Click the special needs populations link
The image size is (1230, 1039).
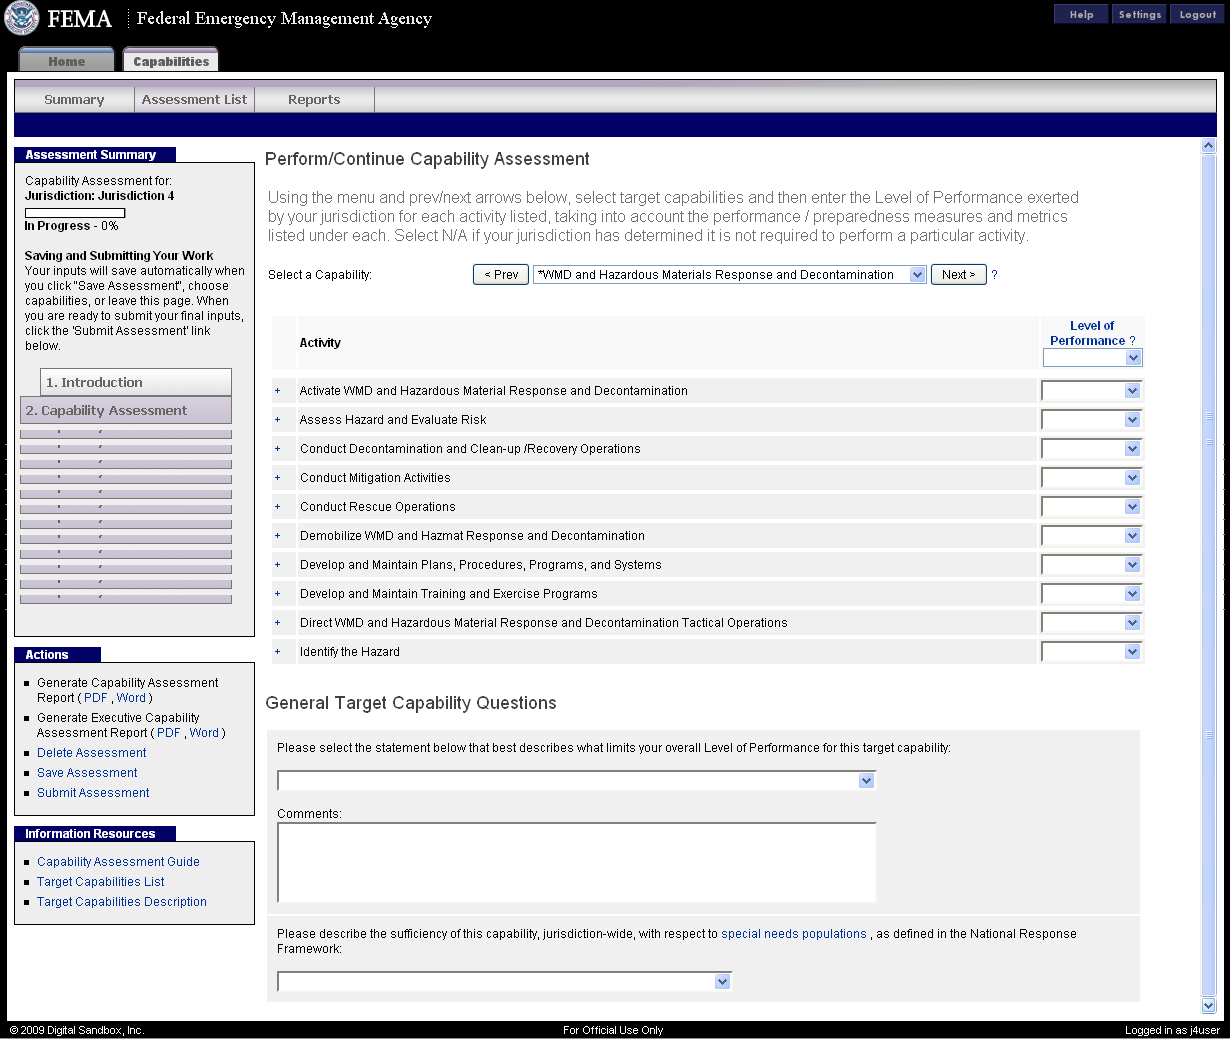[x=794, y=934]
